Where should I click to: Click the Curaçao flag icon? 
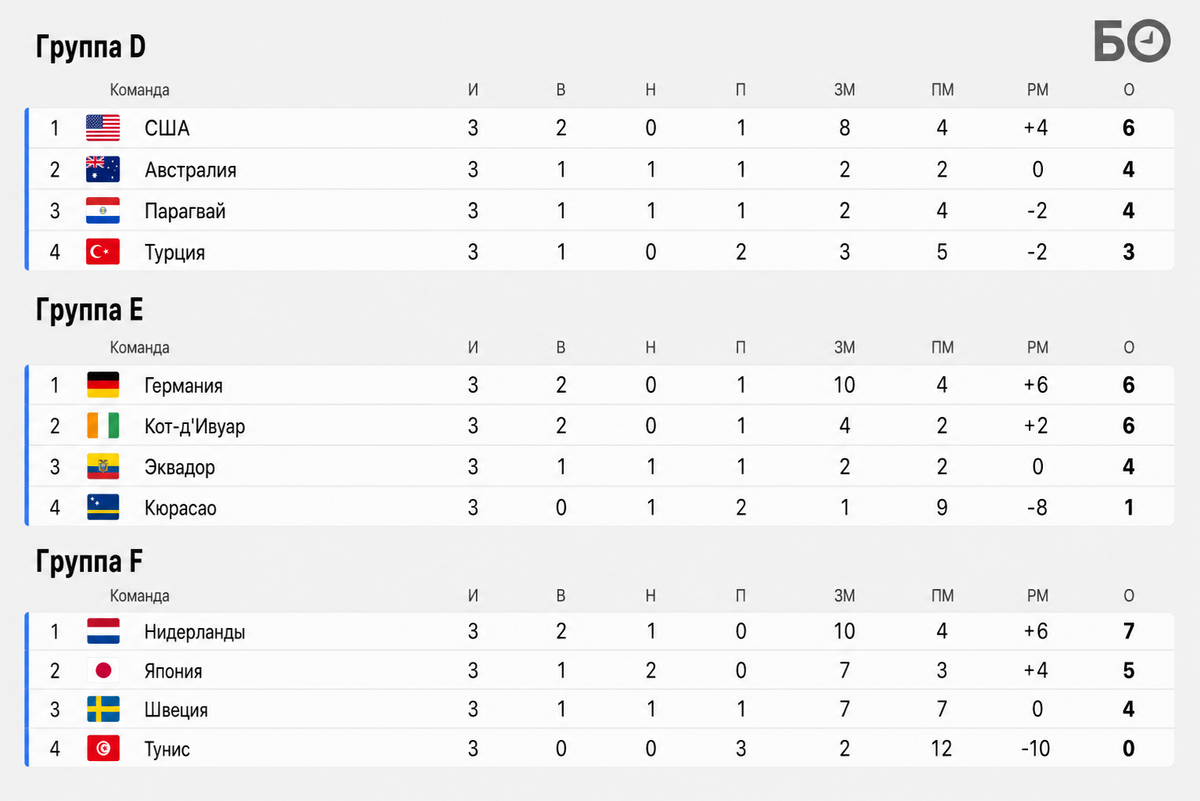click(x=103, y=508)
